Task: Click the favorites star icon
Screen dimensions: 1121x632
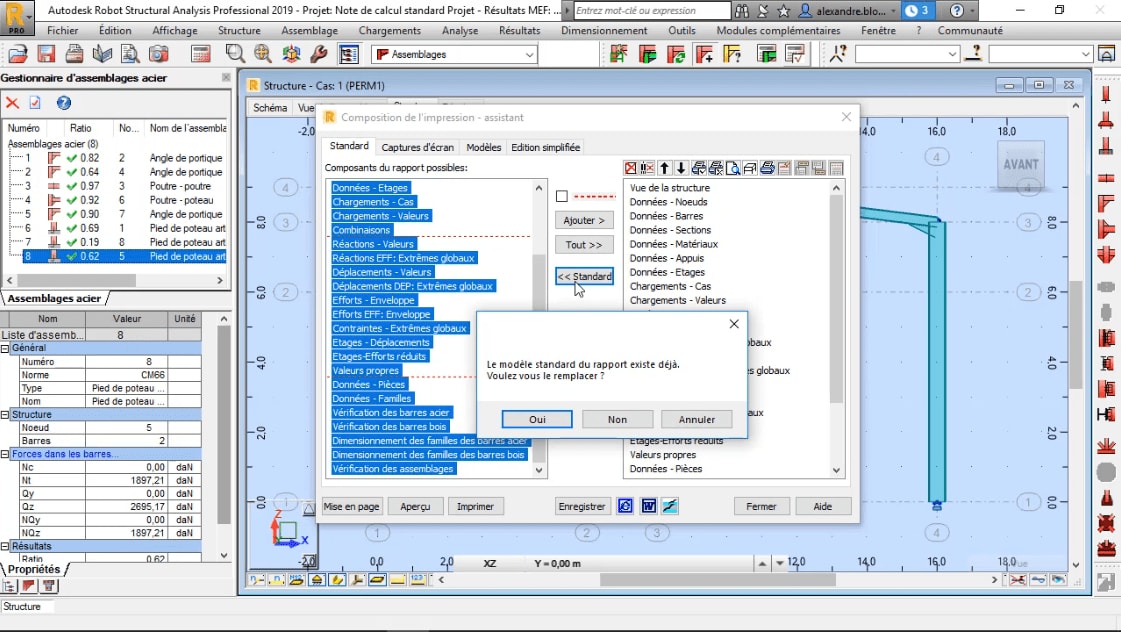Action: click(x=784, y=11)
